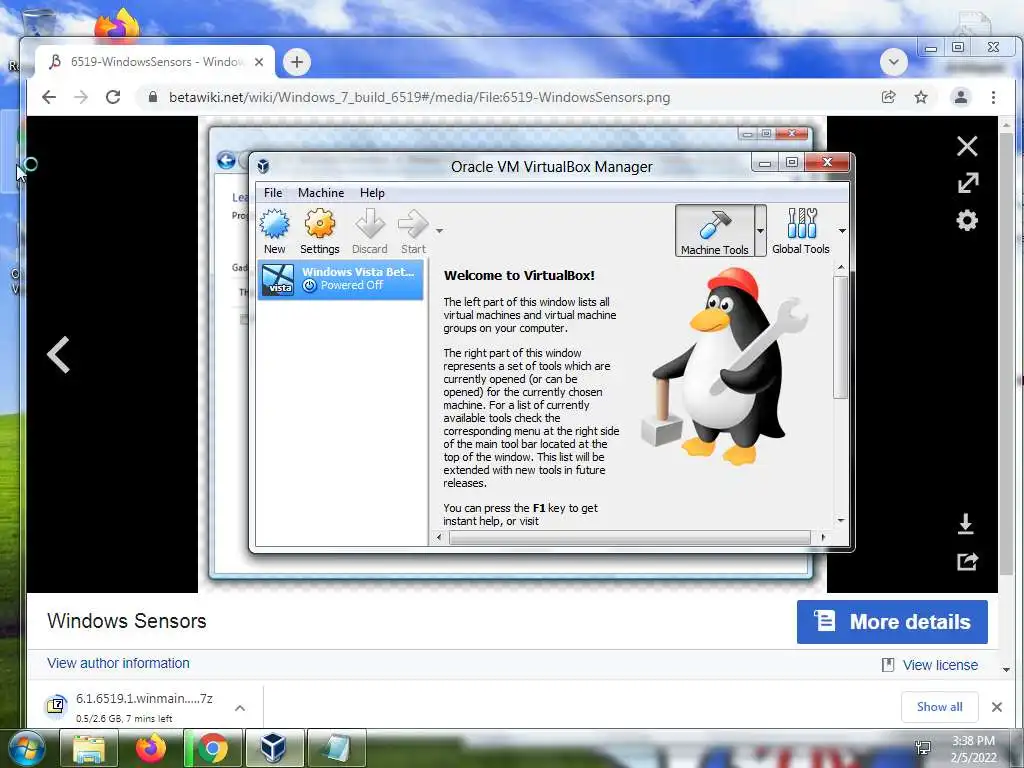Viewport: 1024px width, 768px height.
Task: Click Show all downloads button
Action: click(939, 707)
